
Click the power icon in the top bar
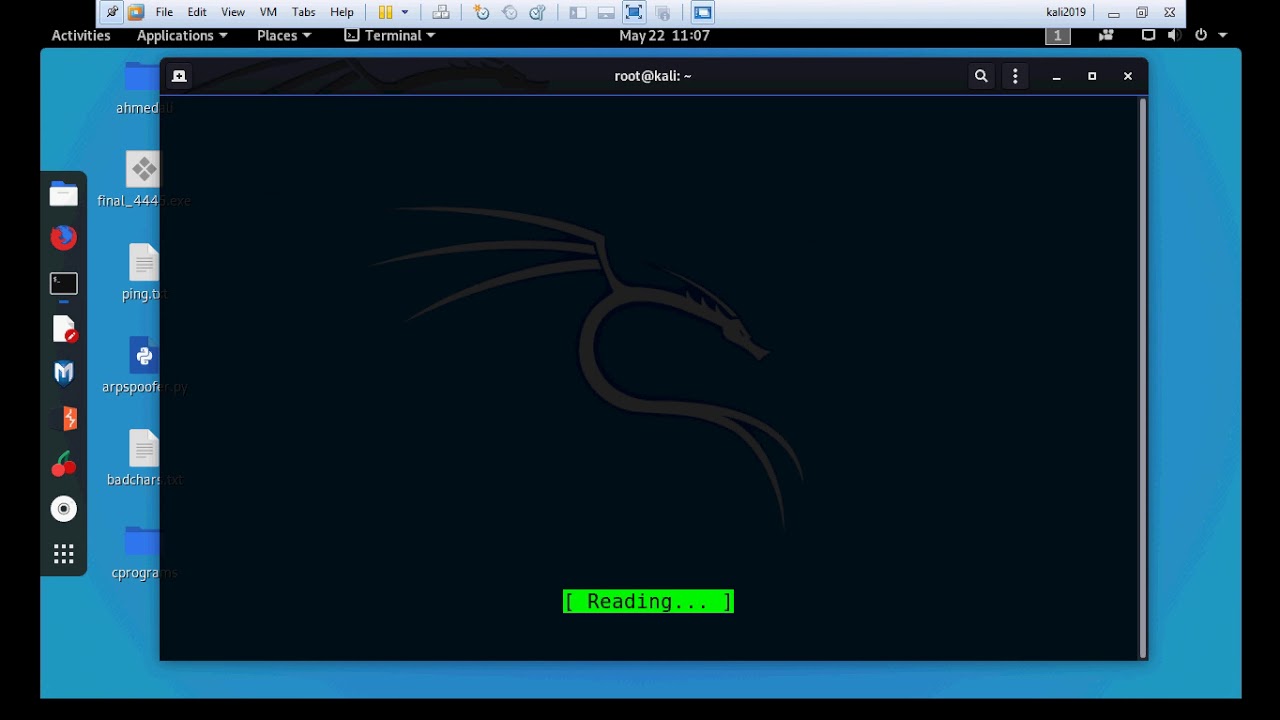click(1201, 35)
